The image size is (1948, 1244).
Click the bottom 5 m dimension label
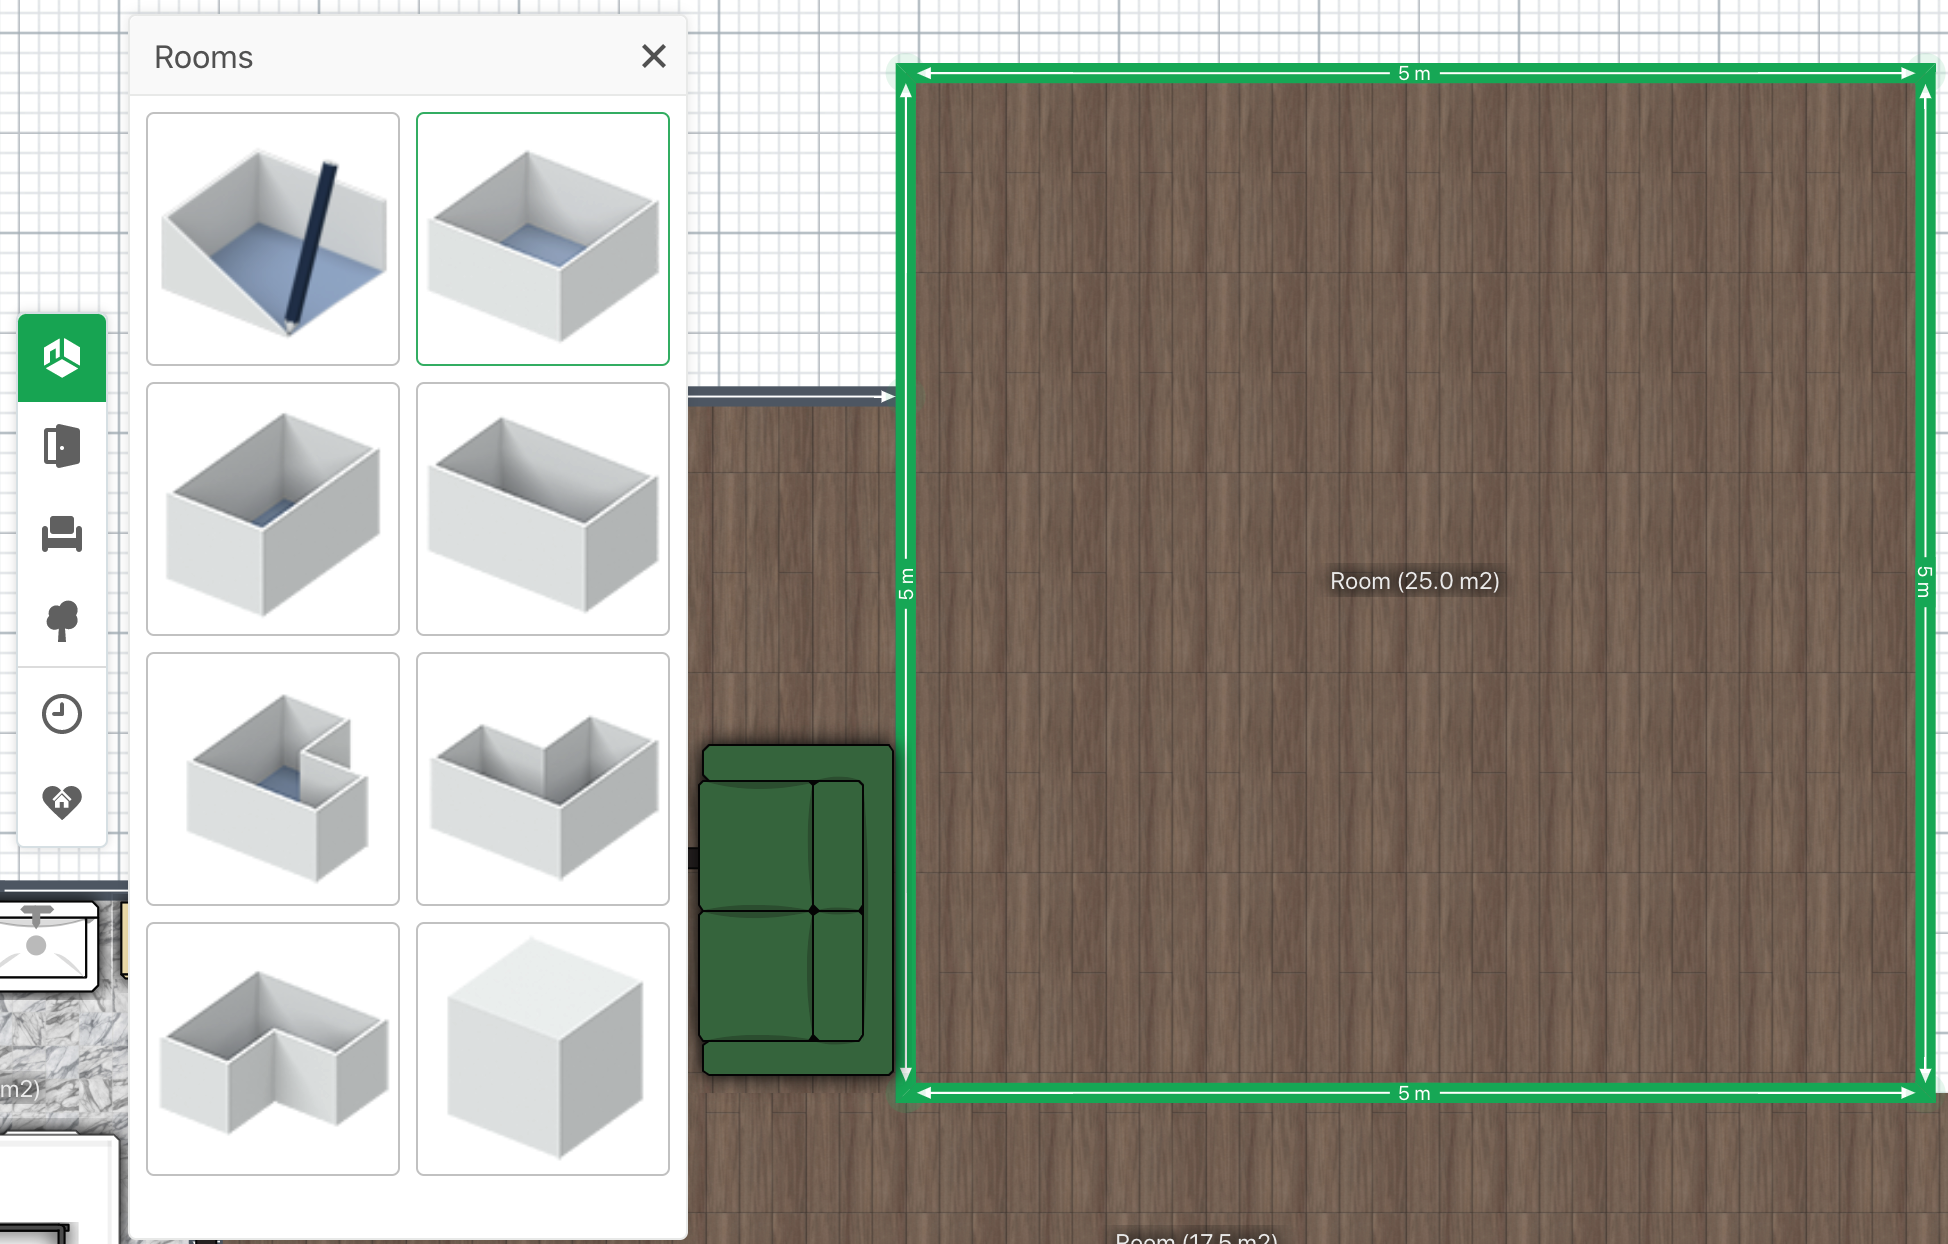point(1414,1093)
